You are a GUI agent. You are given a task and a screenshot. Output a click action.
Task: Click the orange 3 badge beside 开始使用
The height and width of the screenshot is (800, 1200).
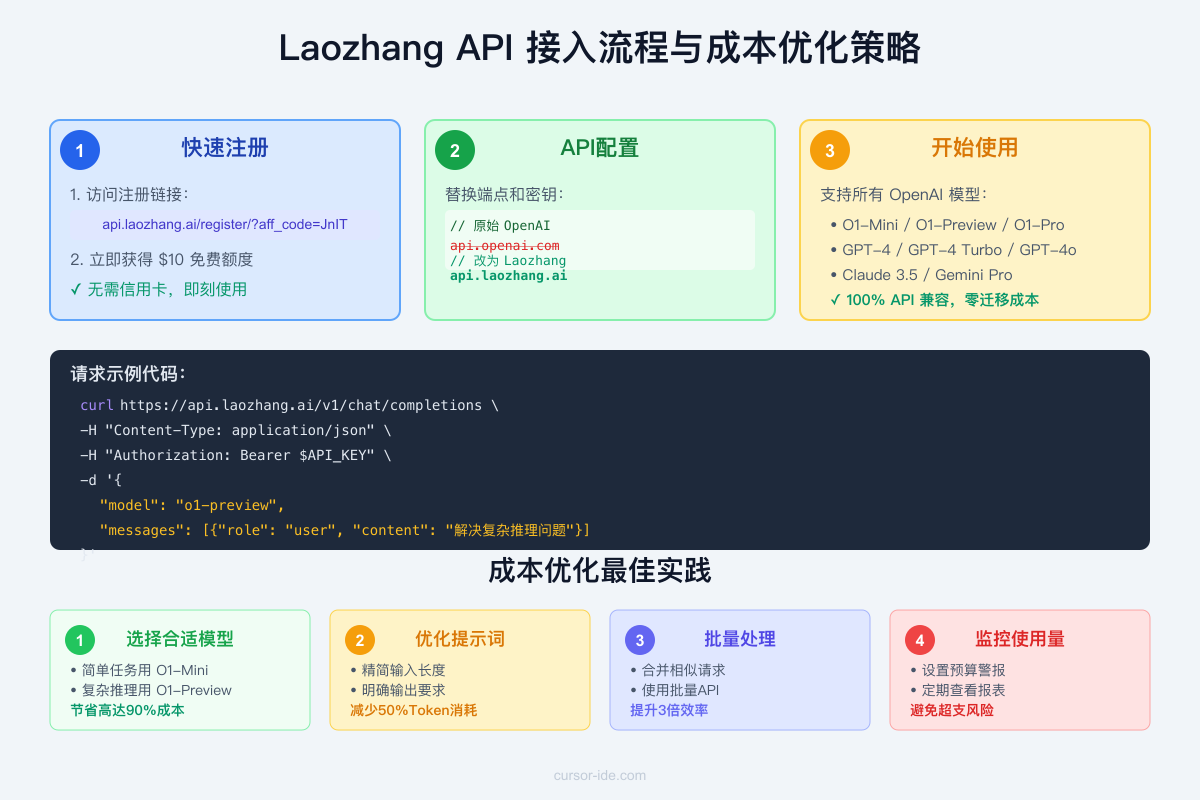[x=830, y=150]
